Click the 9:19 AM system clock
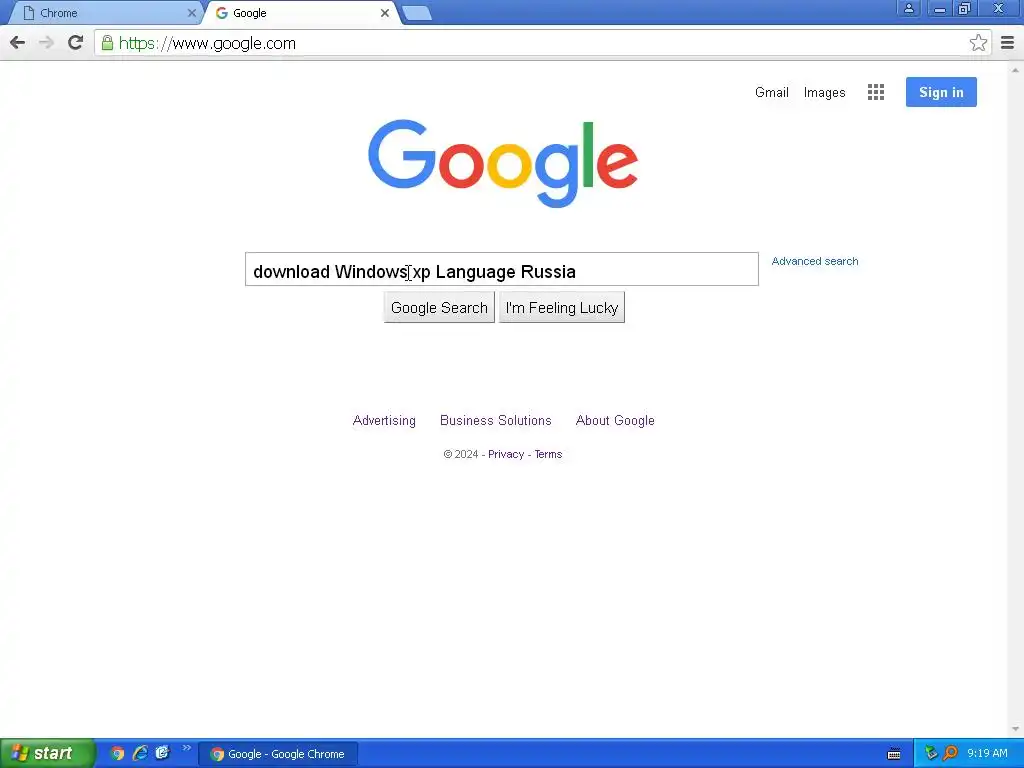This screenshot has width=1024, height=768. coord(987,754)
